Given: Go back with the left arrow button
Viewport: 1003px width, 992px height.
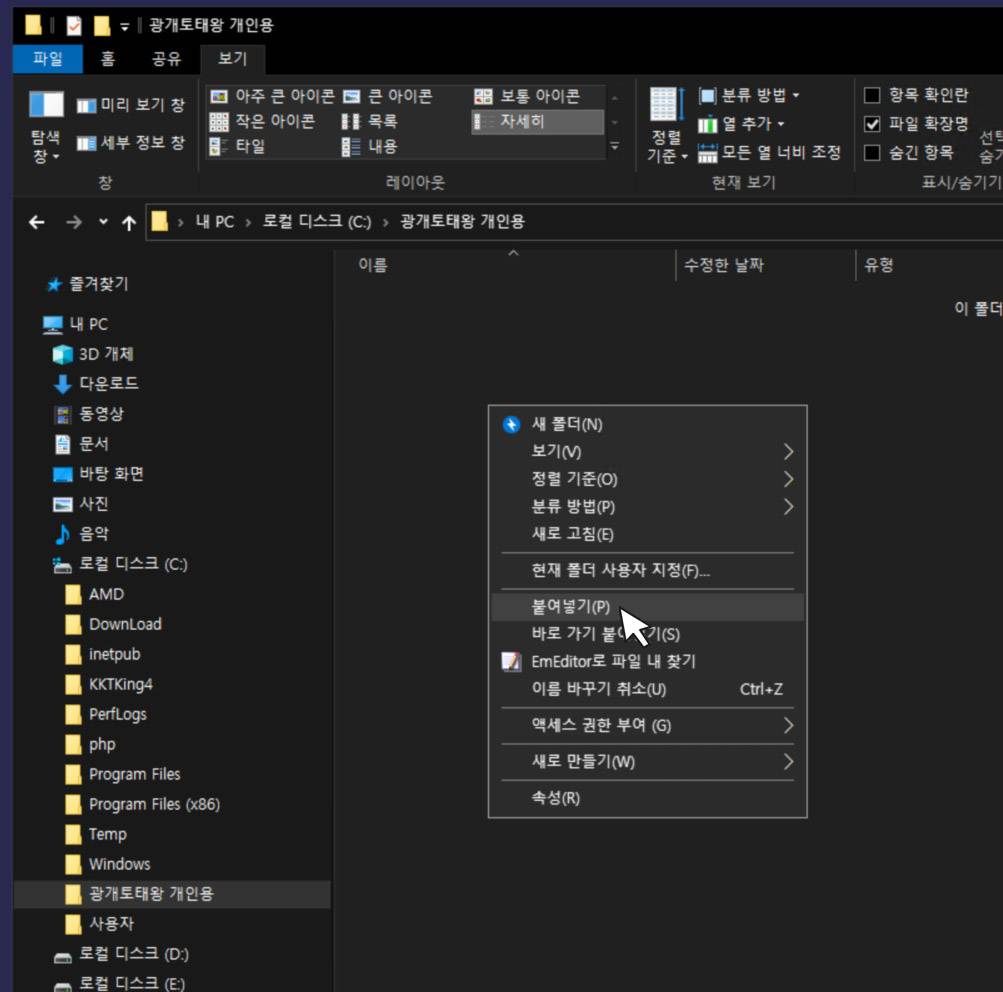Looking at the screenshot, I should point(37,222).
